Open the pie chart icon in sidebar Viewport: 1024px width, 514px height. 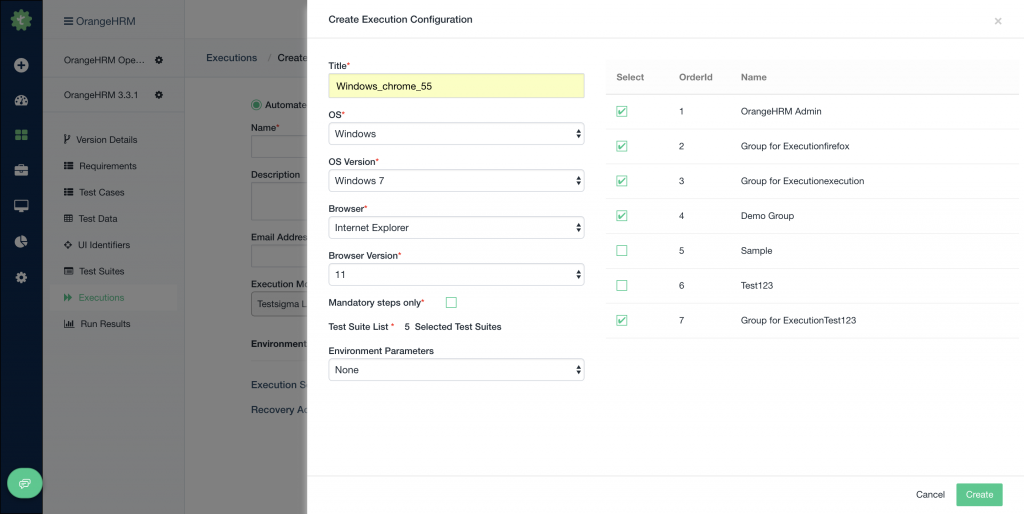point(21,241)
